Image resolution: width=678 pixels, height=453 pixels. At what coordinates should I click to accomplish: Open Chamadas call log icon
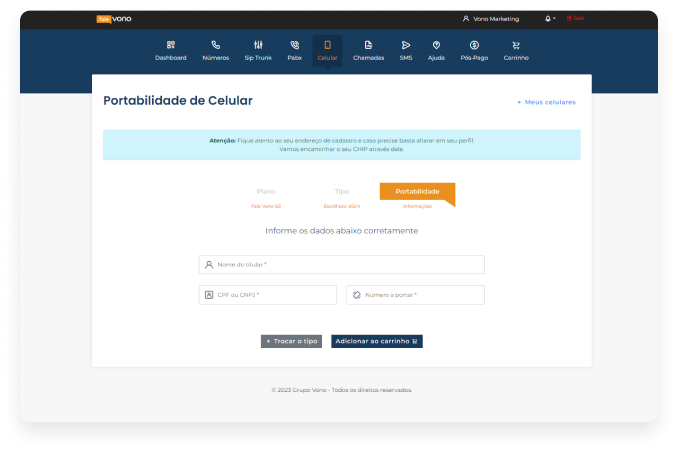368,45
